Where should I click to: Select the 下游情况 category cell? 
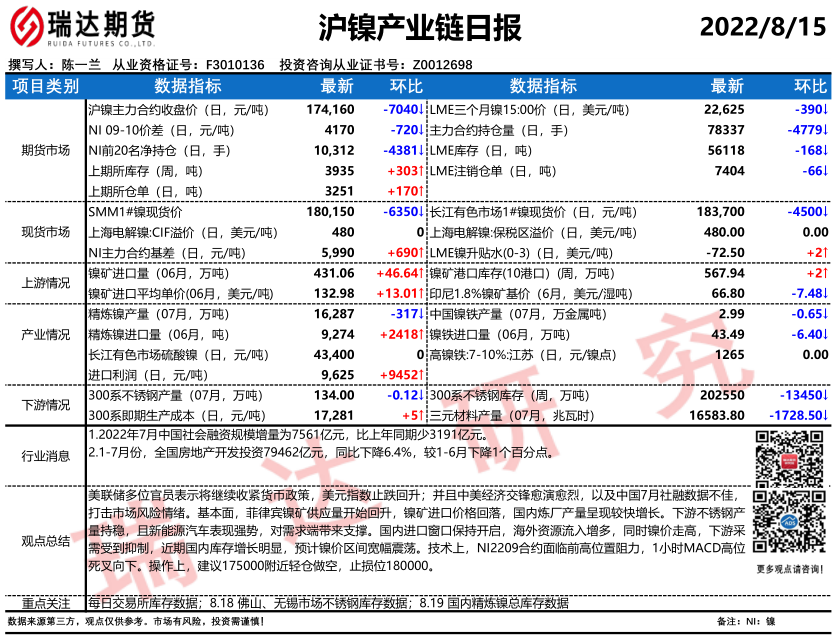click(x=45, y=405)
